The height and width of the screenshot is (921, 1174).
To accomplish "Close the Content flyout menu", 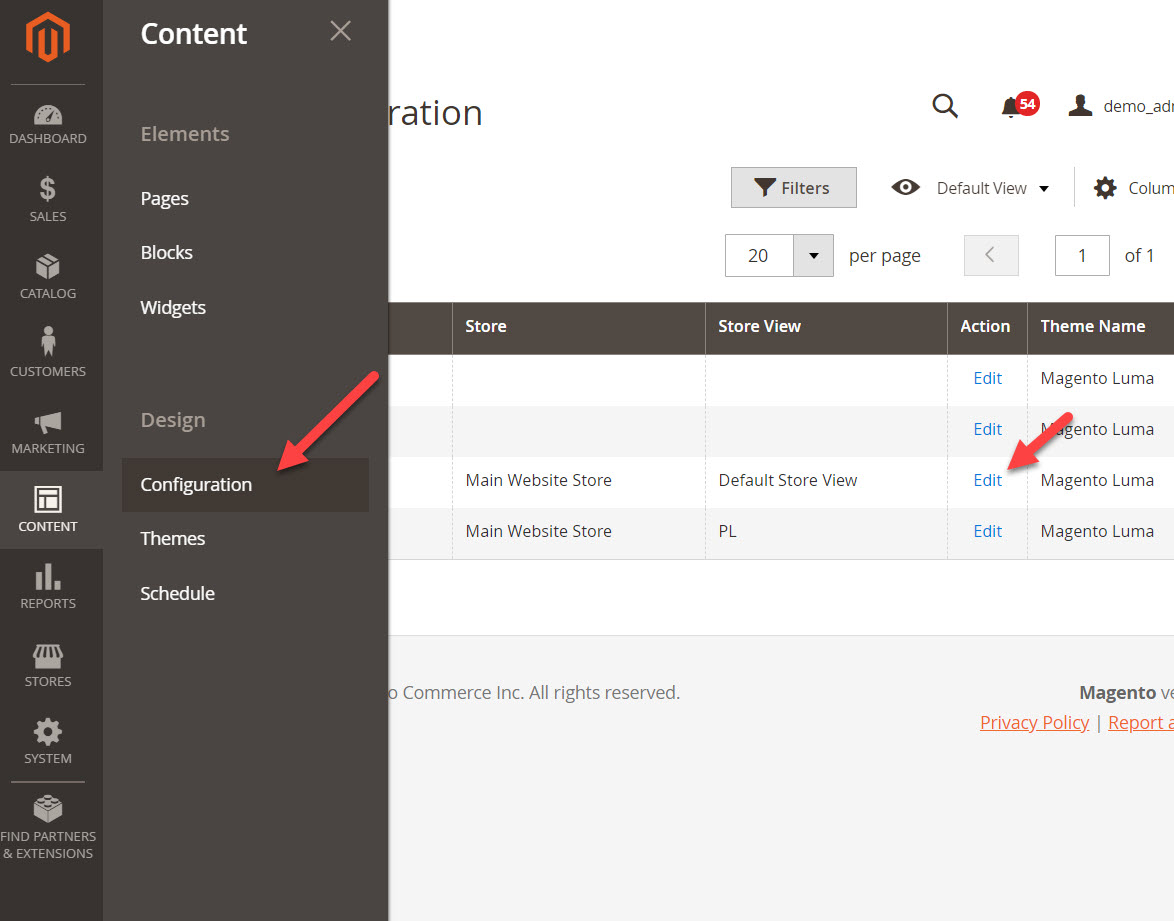I will [340, 31].
